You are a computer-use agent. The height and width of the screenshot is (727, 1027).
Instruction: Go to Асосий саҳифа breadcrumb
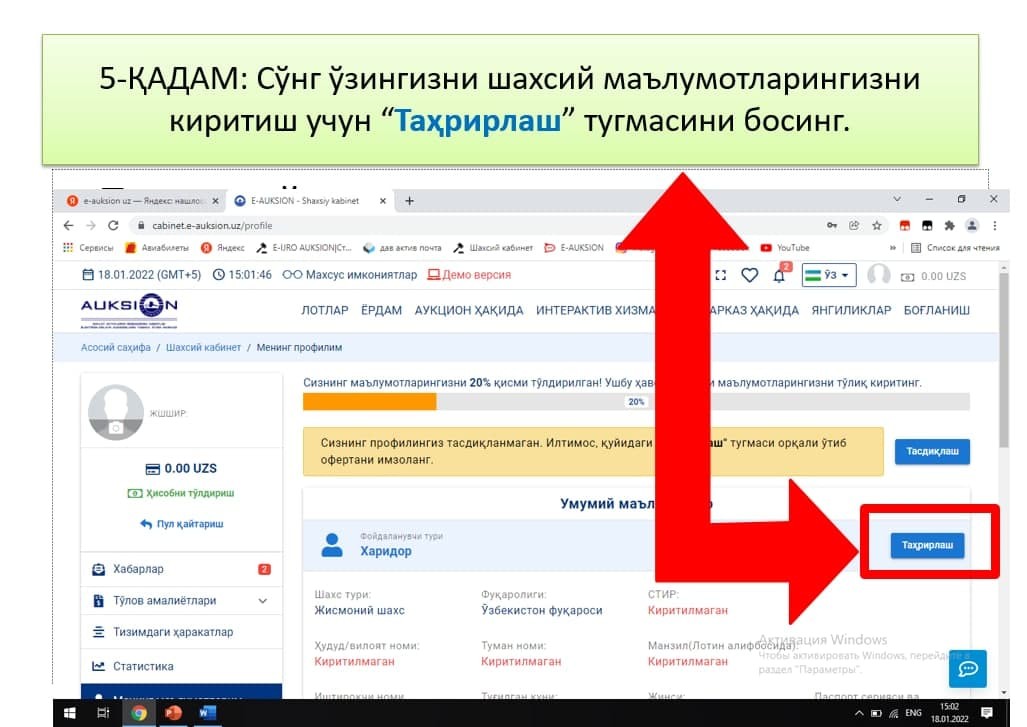click(115, 348)
